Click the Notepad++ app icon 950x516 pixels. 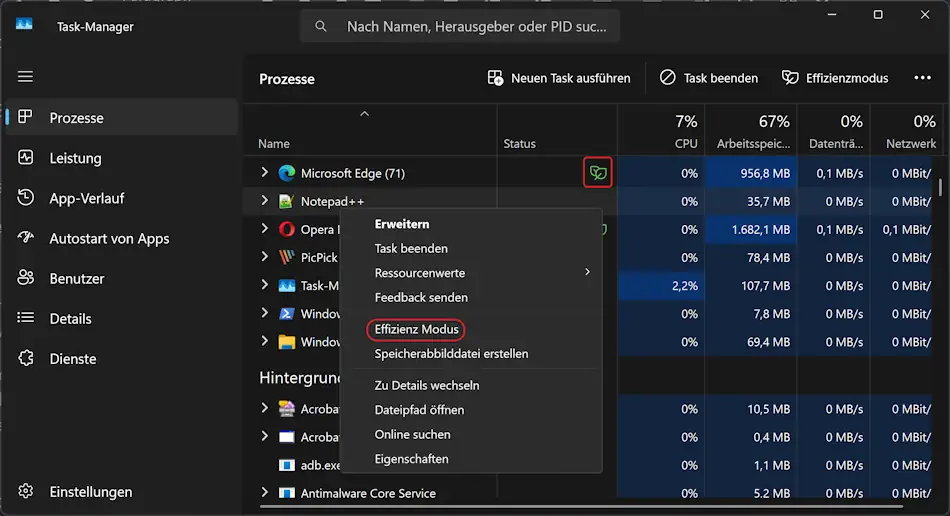286,201
